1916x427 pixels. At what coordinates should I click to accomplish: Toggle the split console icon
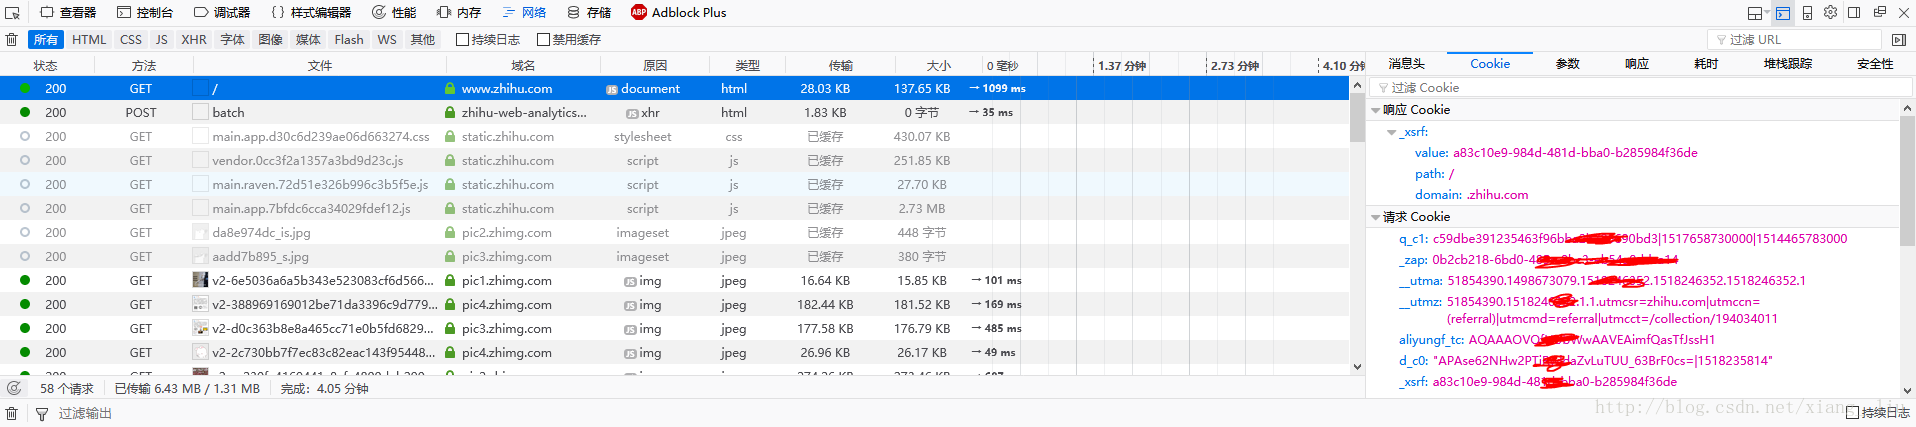click(1783, 13)
